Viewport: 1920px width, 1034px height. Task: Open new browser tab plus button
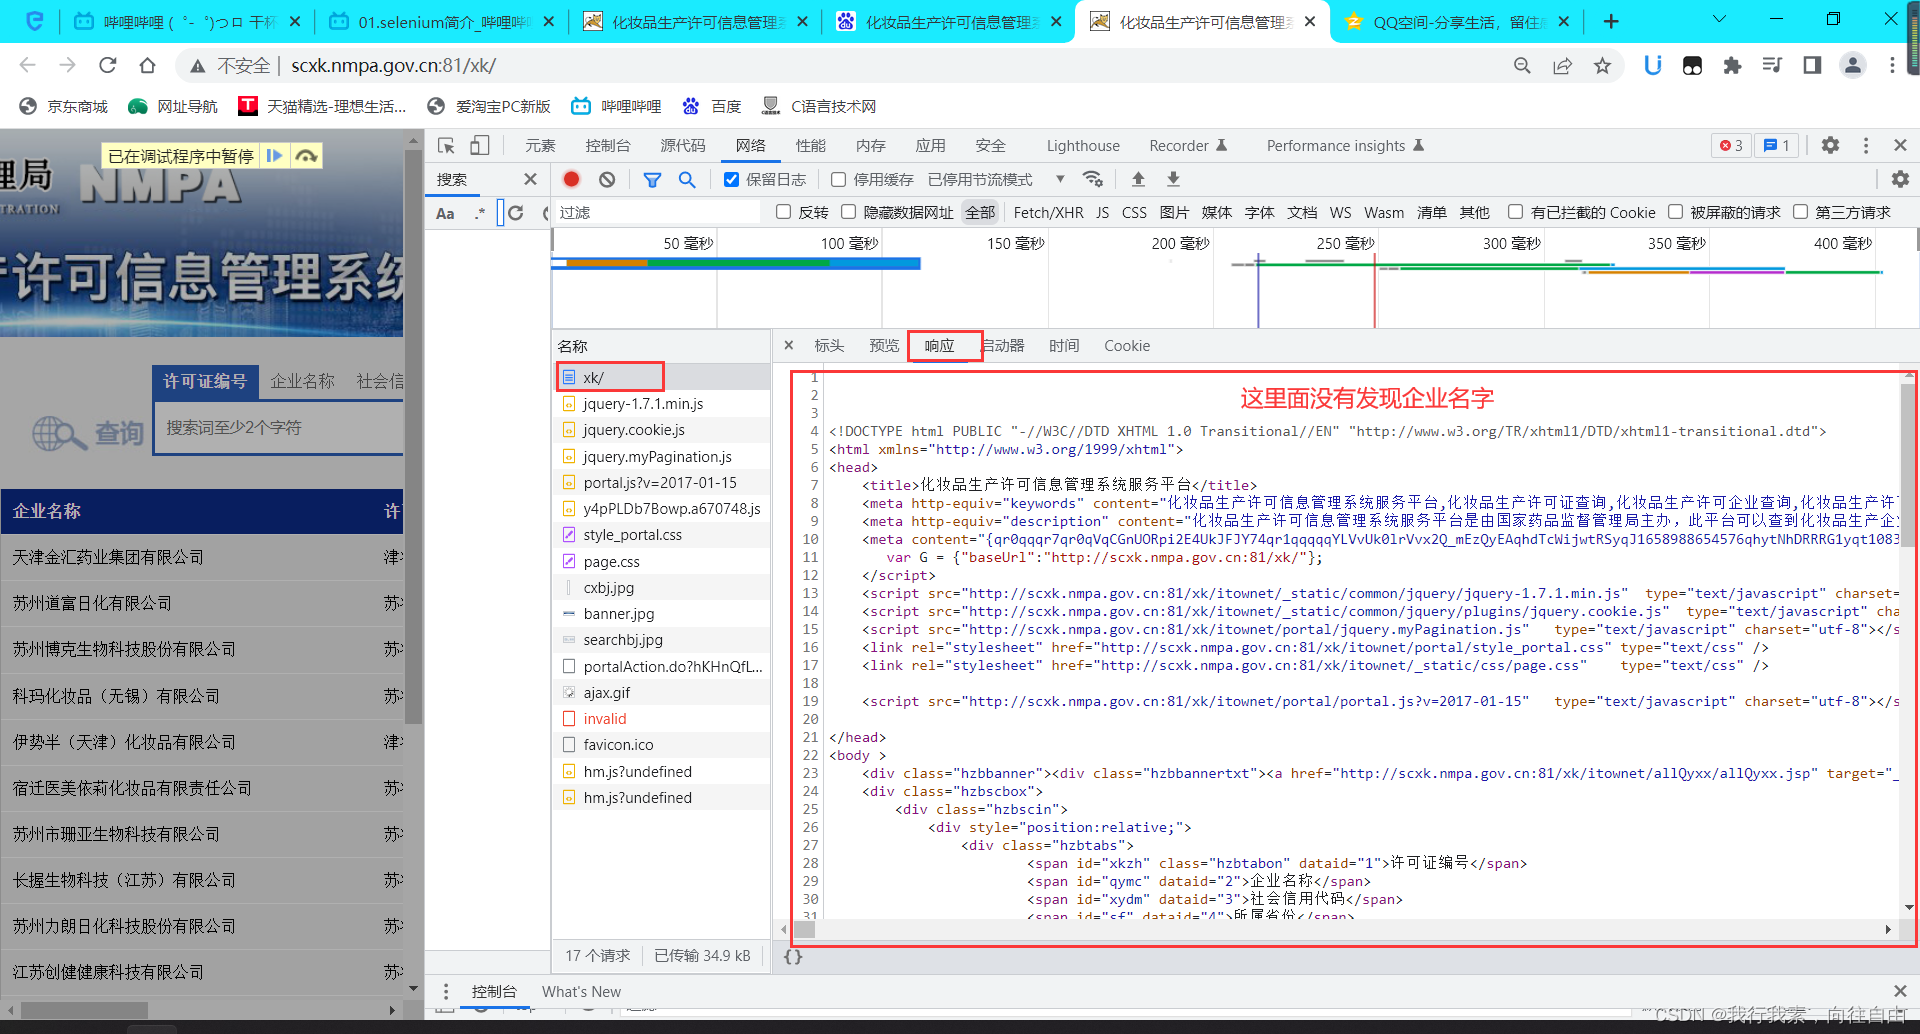click(1610, 21)
